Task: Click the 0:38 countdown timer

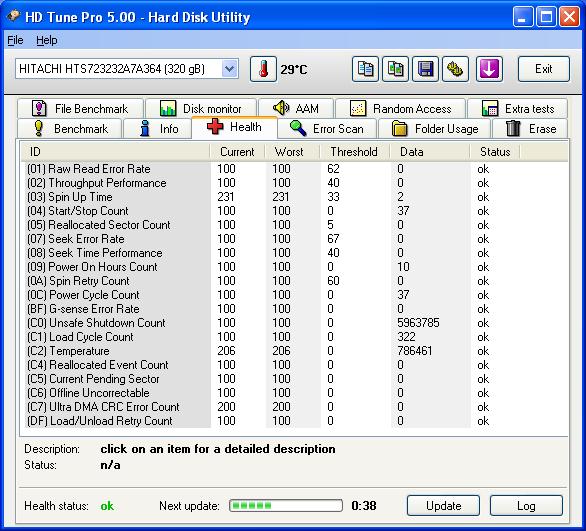Action: point(364,506)
